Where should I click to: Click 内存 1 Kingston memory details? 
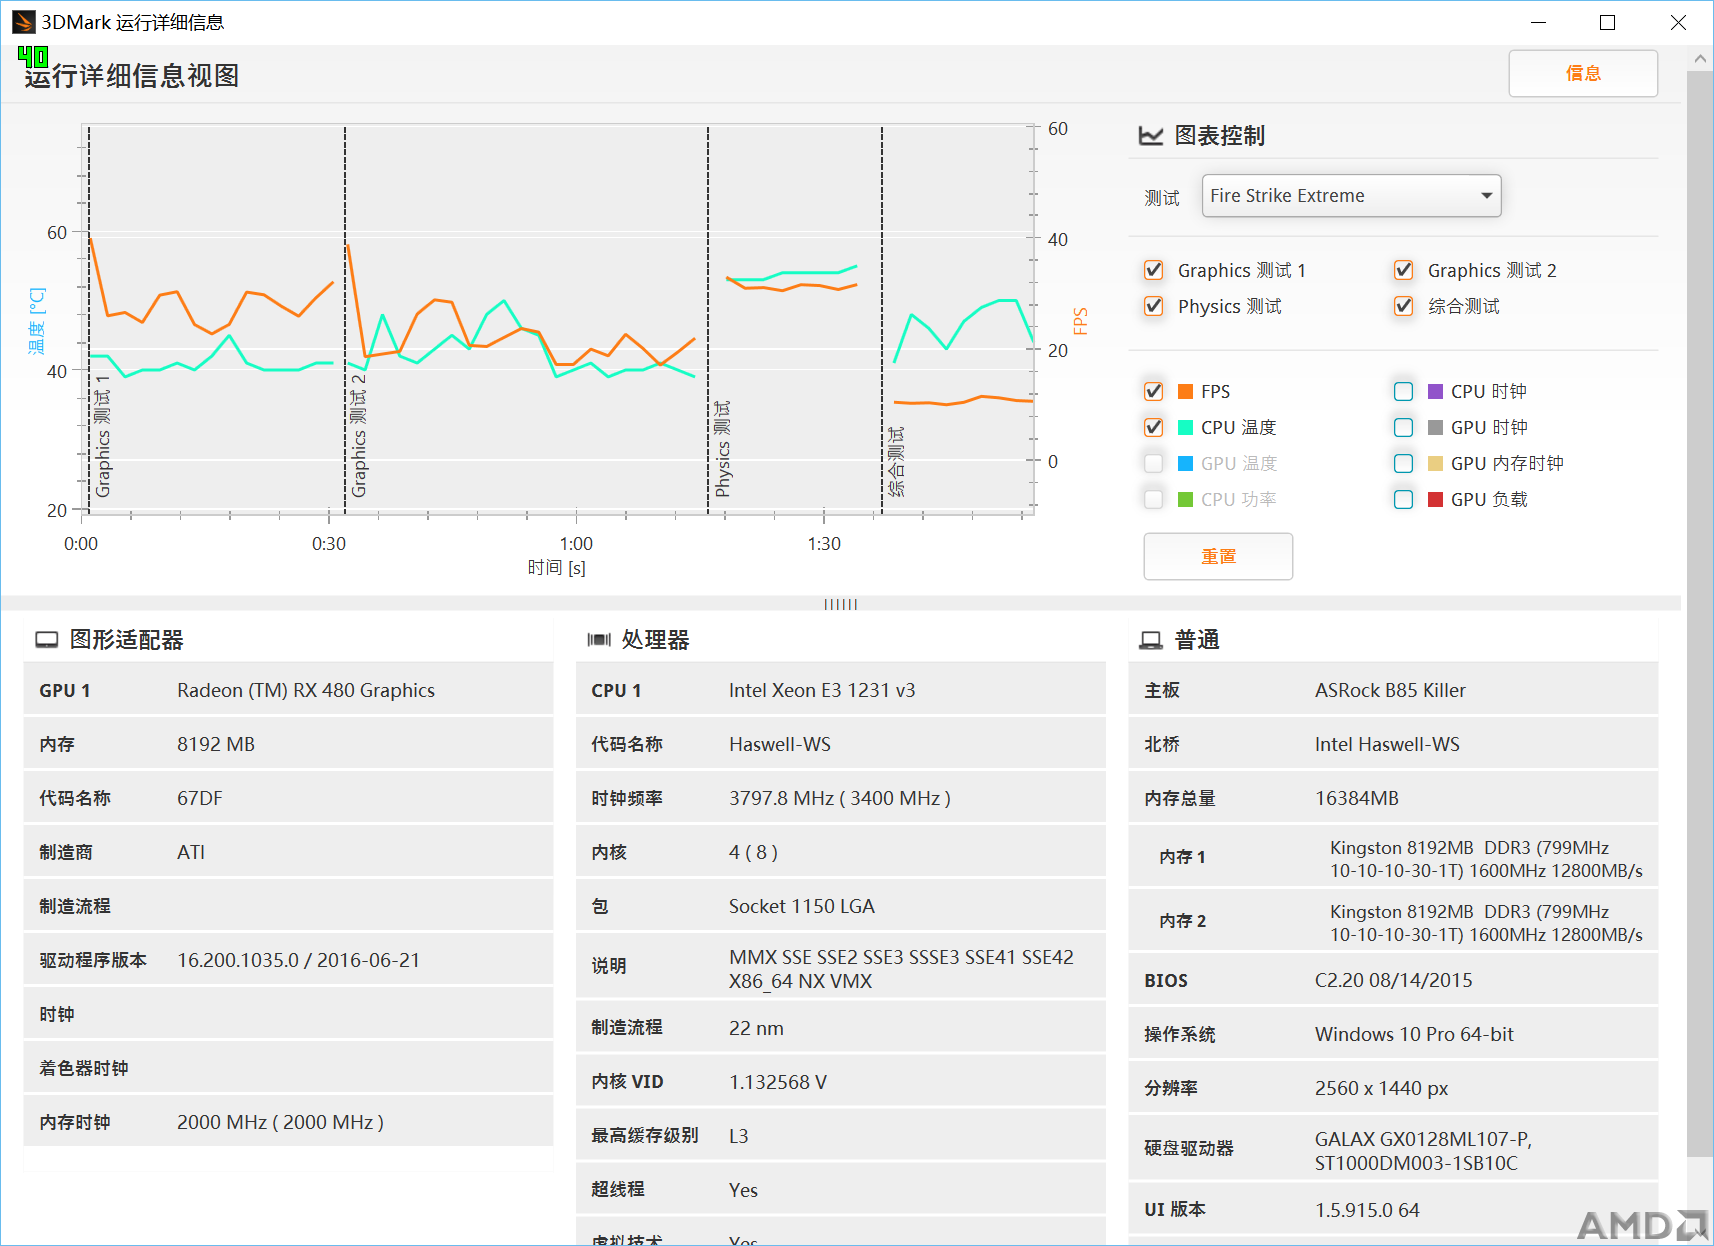pyautogui.click(x=1486, y=859)
